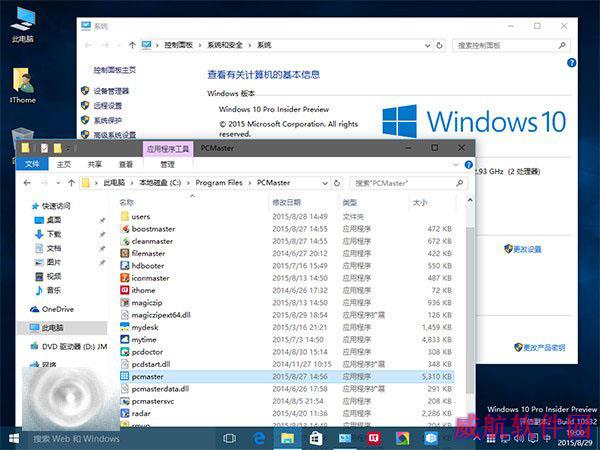Expand the Explorer ribbon chevron

click(x=455, y=165)
